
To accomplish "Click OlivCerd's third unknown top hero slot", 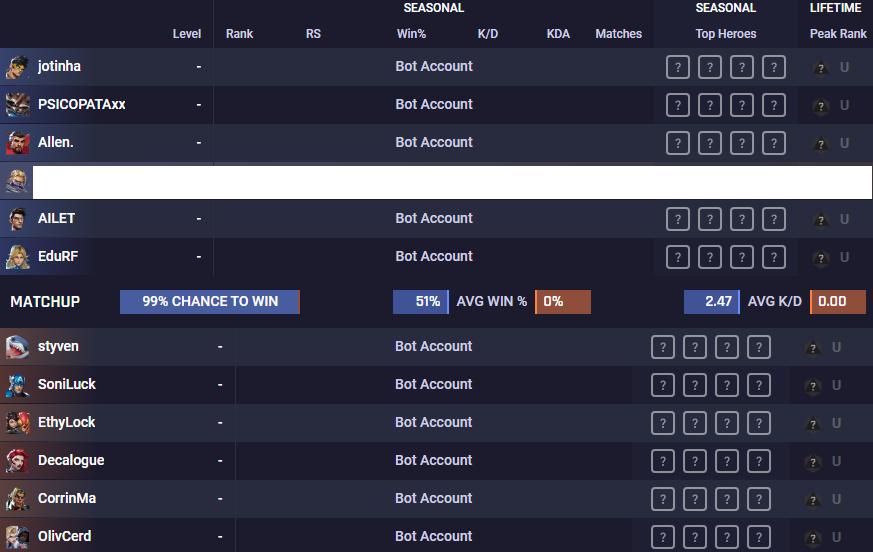I will pyautogui.click(x=727, y=537).
